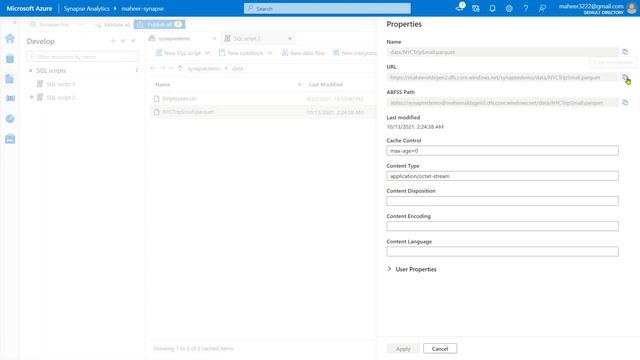
Task: Open the release updates icon with badge
Action: click(460, 7)
